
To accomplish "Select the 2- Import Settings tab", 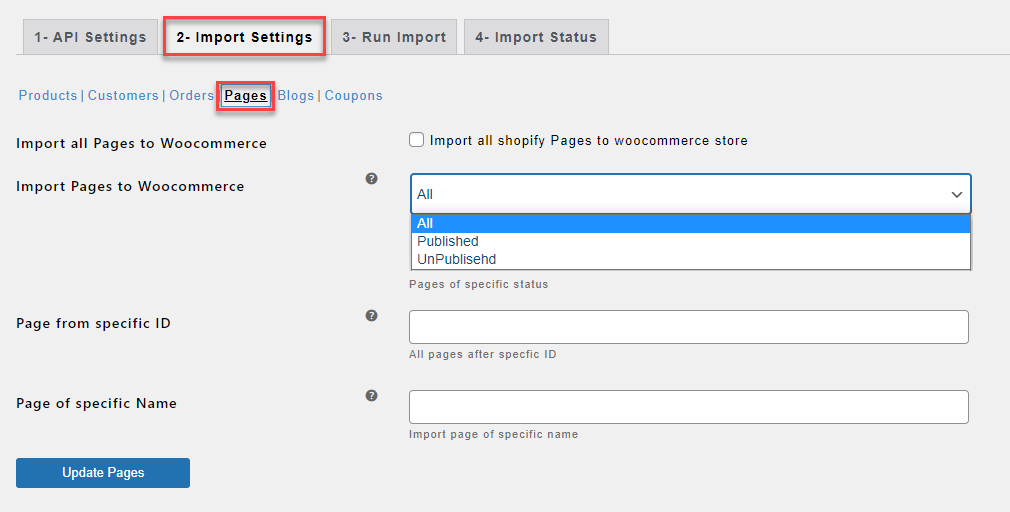I will tap(244, 37).
